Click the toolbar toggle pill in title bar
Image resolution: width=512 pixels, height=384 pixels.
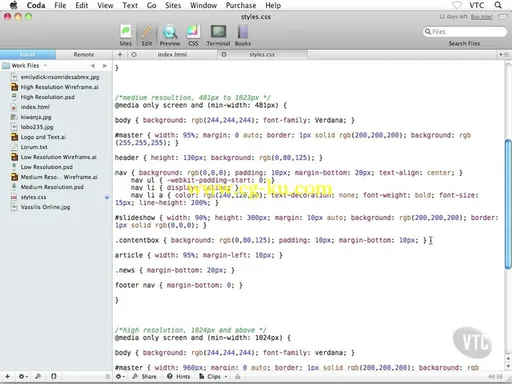(x=502, y=16)
